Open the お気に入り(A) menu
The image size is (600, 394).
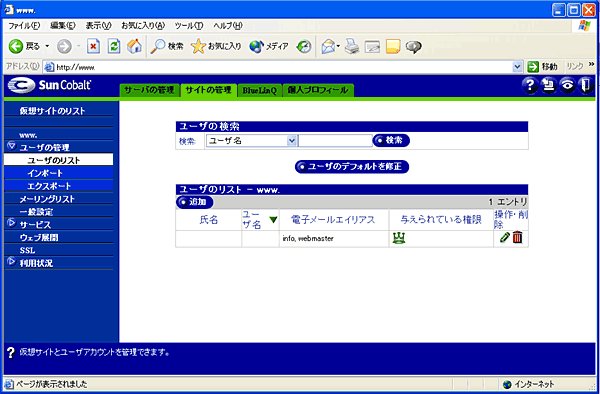(143, 26)
